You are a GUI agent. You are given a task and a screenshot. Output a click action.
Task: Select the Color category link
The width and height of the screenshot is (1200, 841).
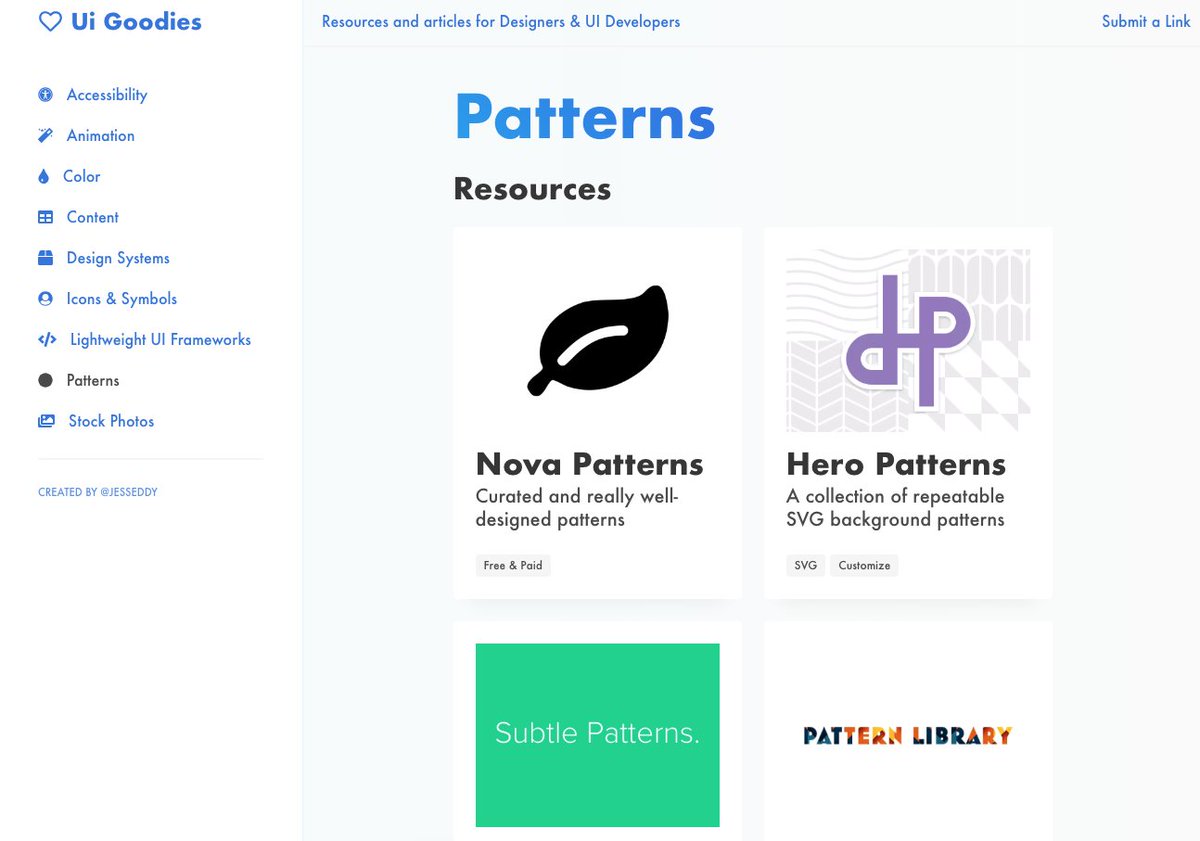tap(81, 177)
